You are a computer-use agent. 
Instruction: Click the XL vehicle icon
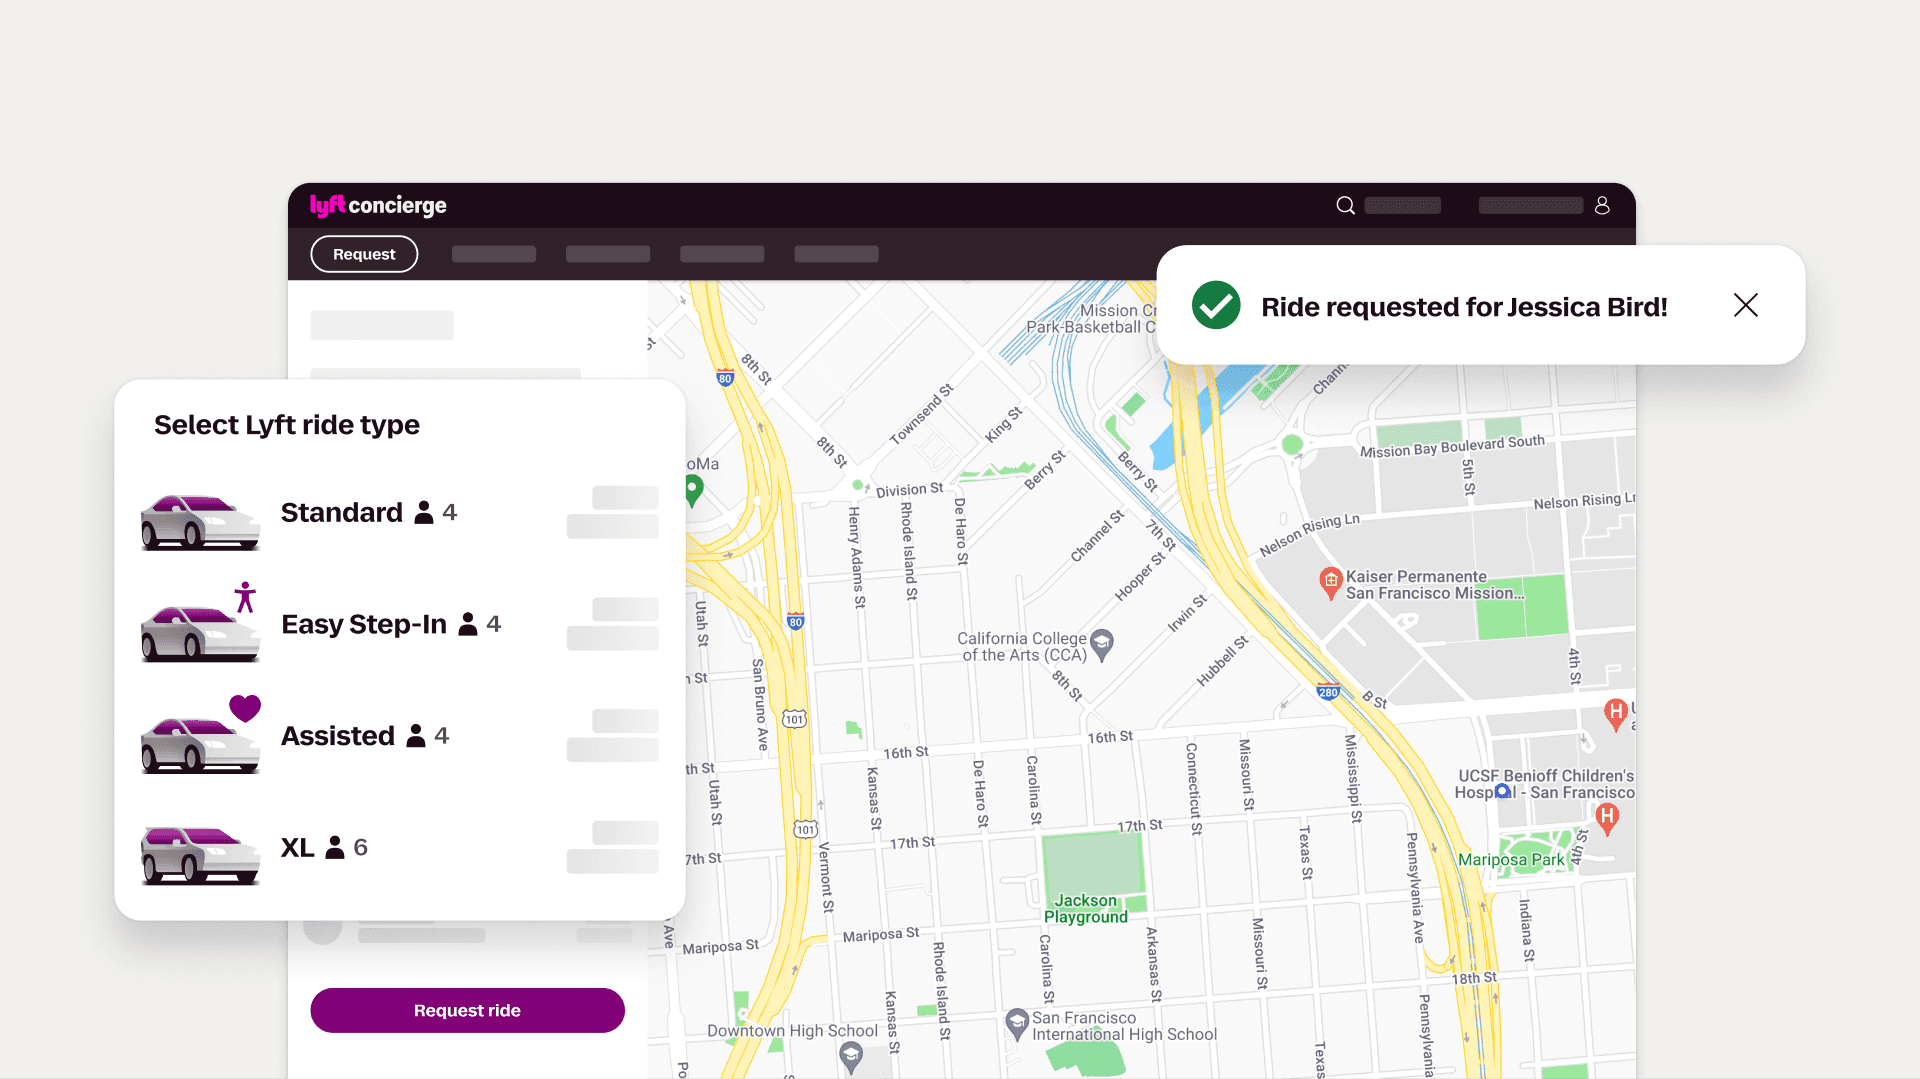pos(200,855)
